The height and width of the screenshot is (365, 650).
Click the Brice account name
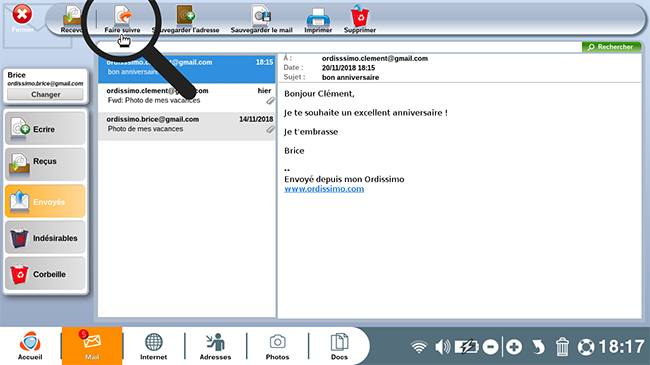click(x=17, y=75)
